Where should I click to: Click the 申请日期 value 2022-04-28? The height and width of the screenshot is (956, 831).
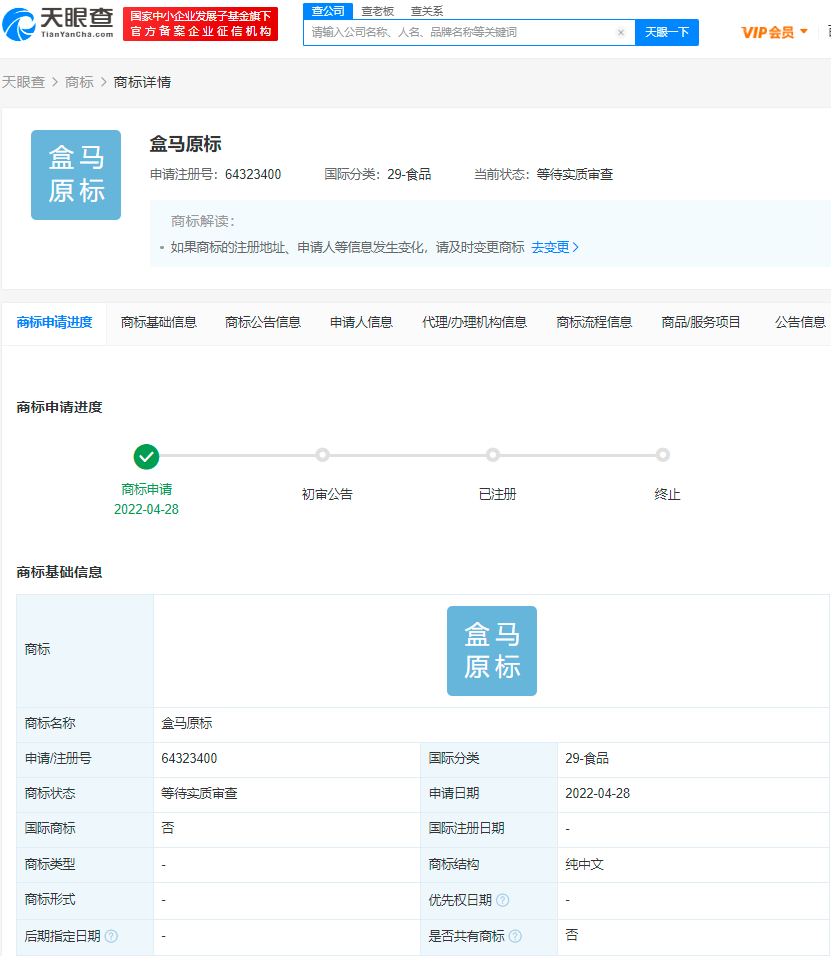tap(597, 794)
